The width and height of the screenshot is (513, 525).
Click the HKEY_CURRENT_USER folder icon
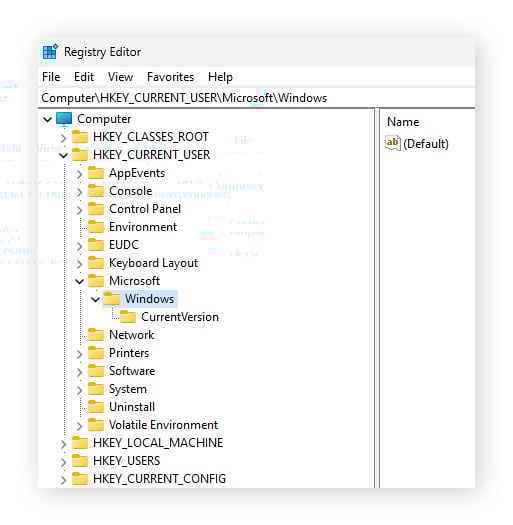click(x=80, y=155)
